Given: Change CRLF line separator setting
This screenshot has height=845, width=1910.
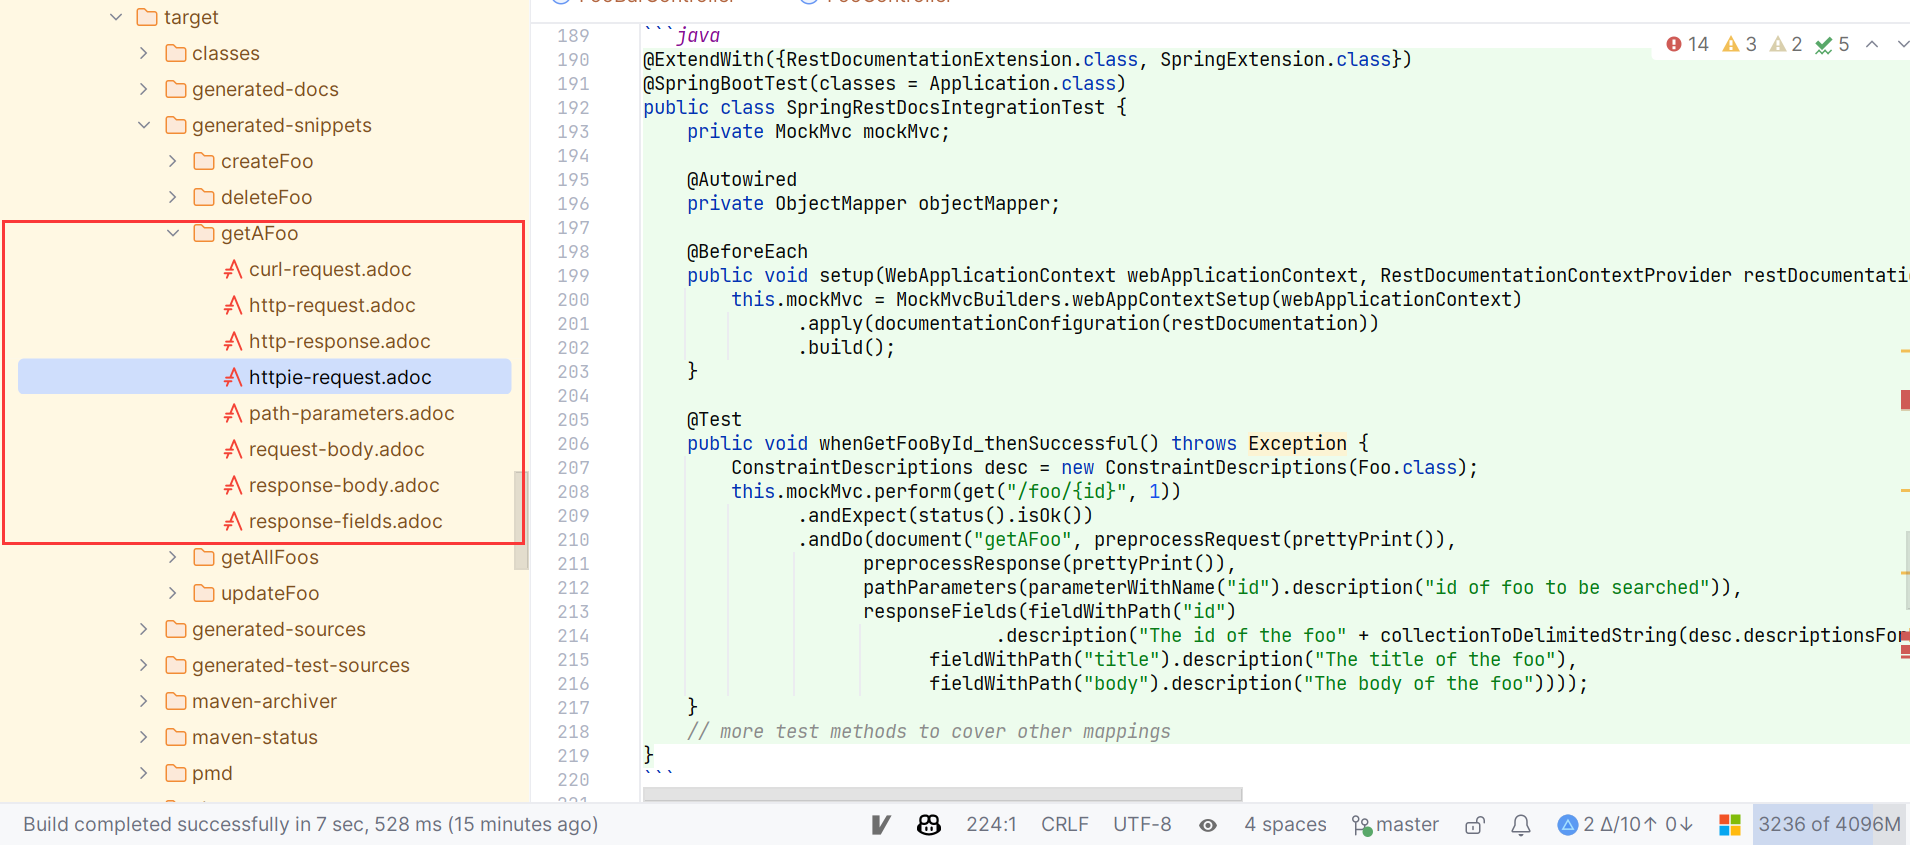Looking at the screenshot, I should pos(1065,824).
